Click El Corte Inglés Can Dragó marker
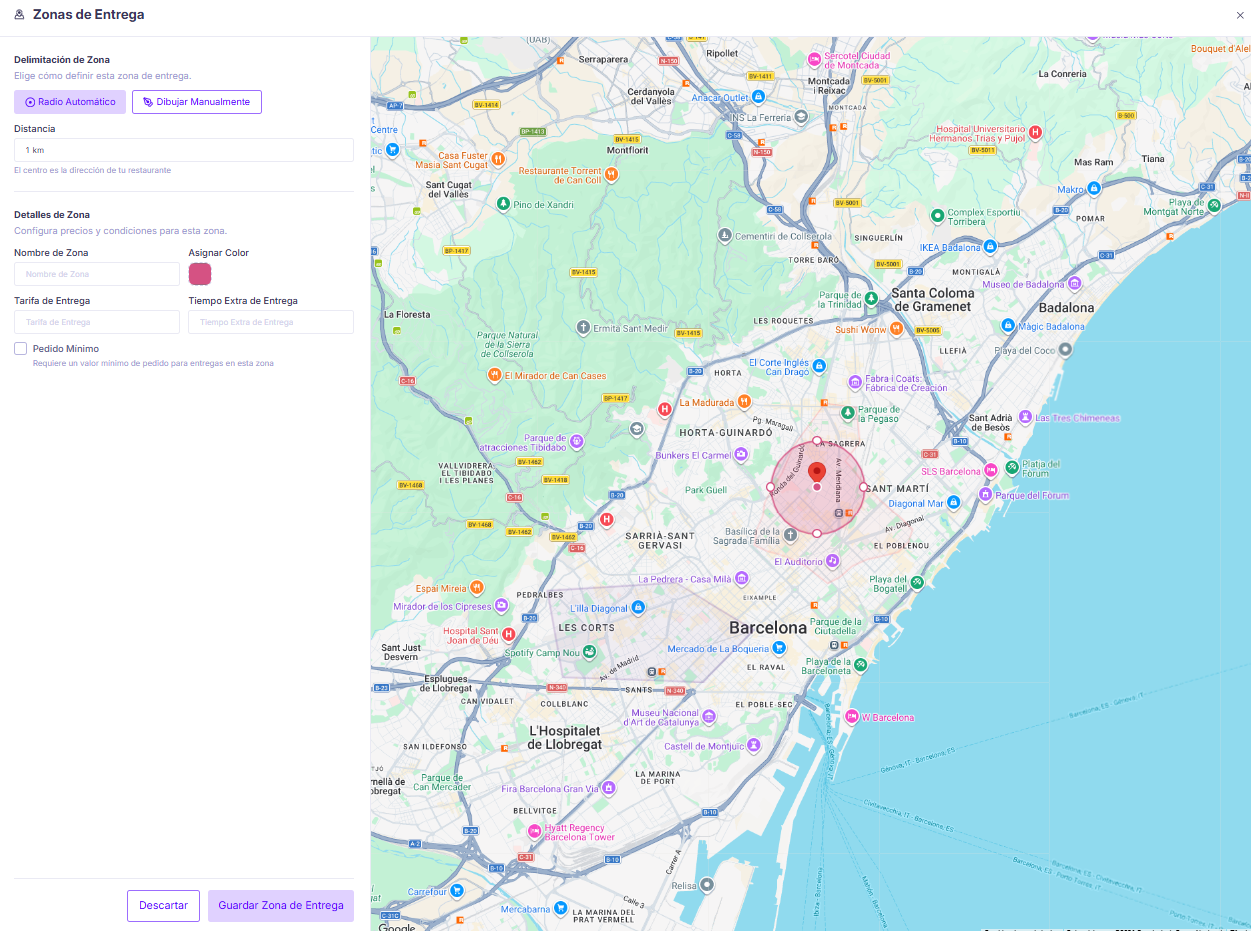 click(819, 366)
